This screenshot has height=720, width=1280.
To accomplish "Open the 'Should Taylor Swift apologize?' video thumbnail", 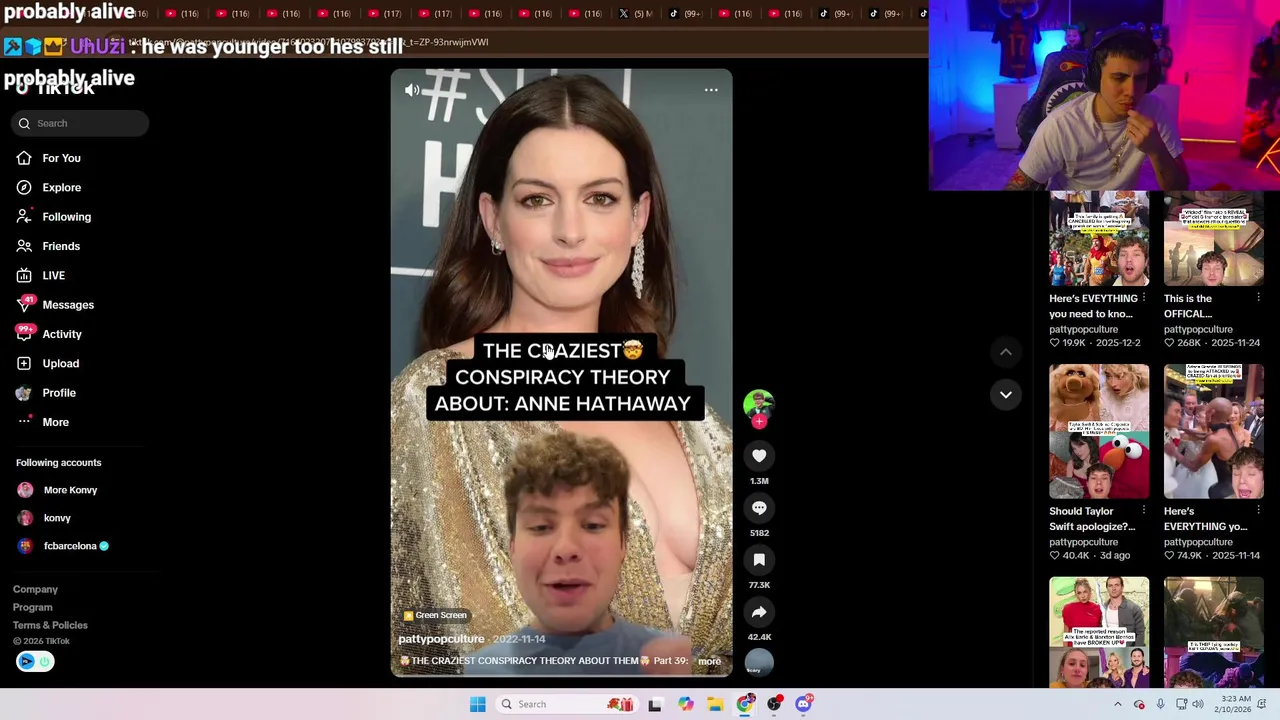I will coord(1099,431).
